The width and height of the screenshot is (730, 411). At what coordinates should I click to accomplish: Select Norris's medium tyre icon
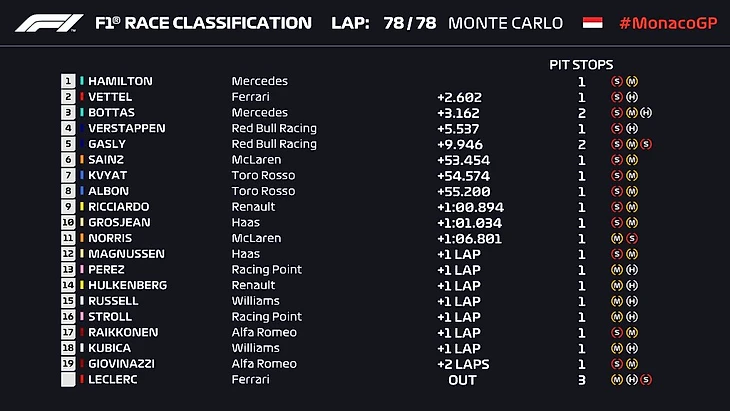point(617,239)
